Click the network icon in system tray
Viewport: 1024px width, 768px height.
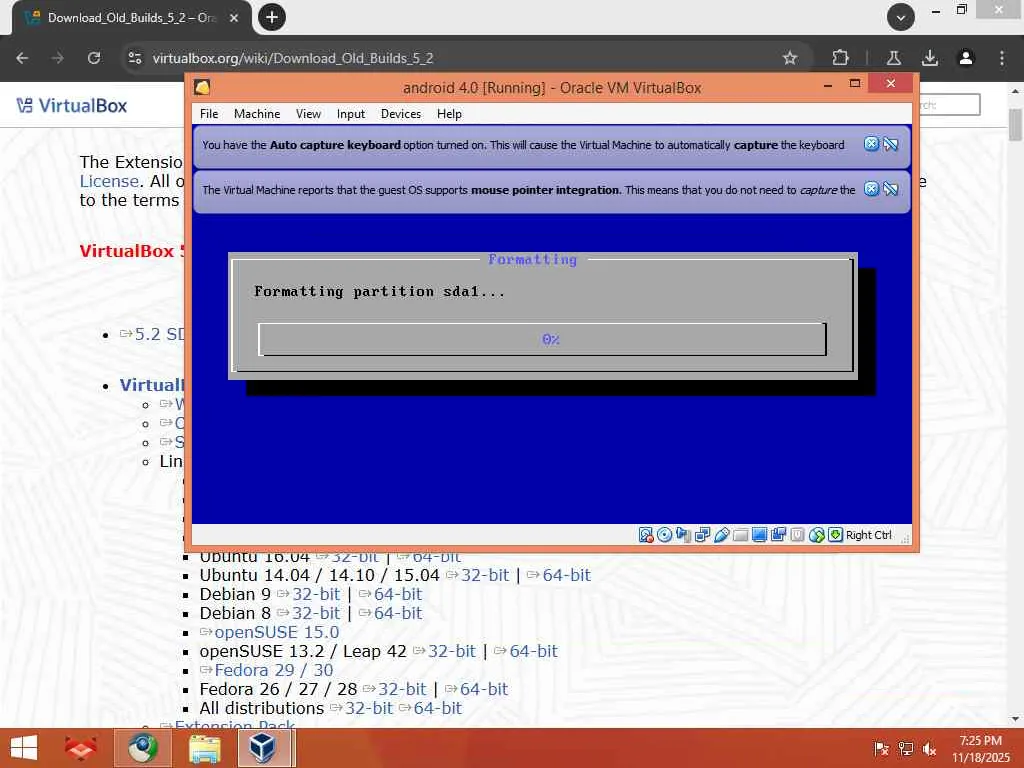point(906,749)
